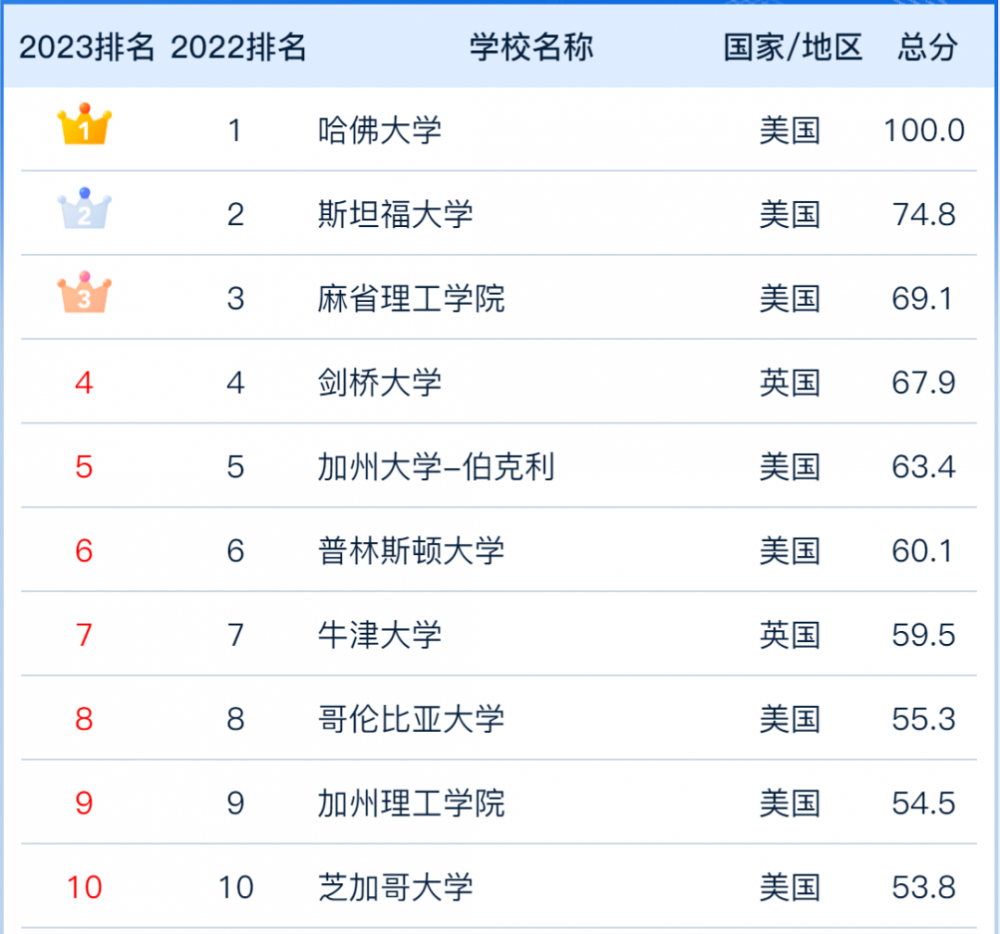Image resolution: width=1000 pixels, height=934 pixels.
Task: Select 芝加哥大学 at rank 10
Action: pos(395,887)
